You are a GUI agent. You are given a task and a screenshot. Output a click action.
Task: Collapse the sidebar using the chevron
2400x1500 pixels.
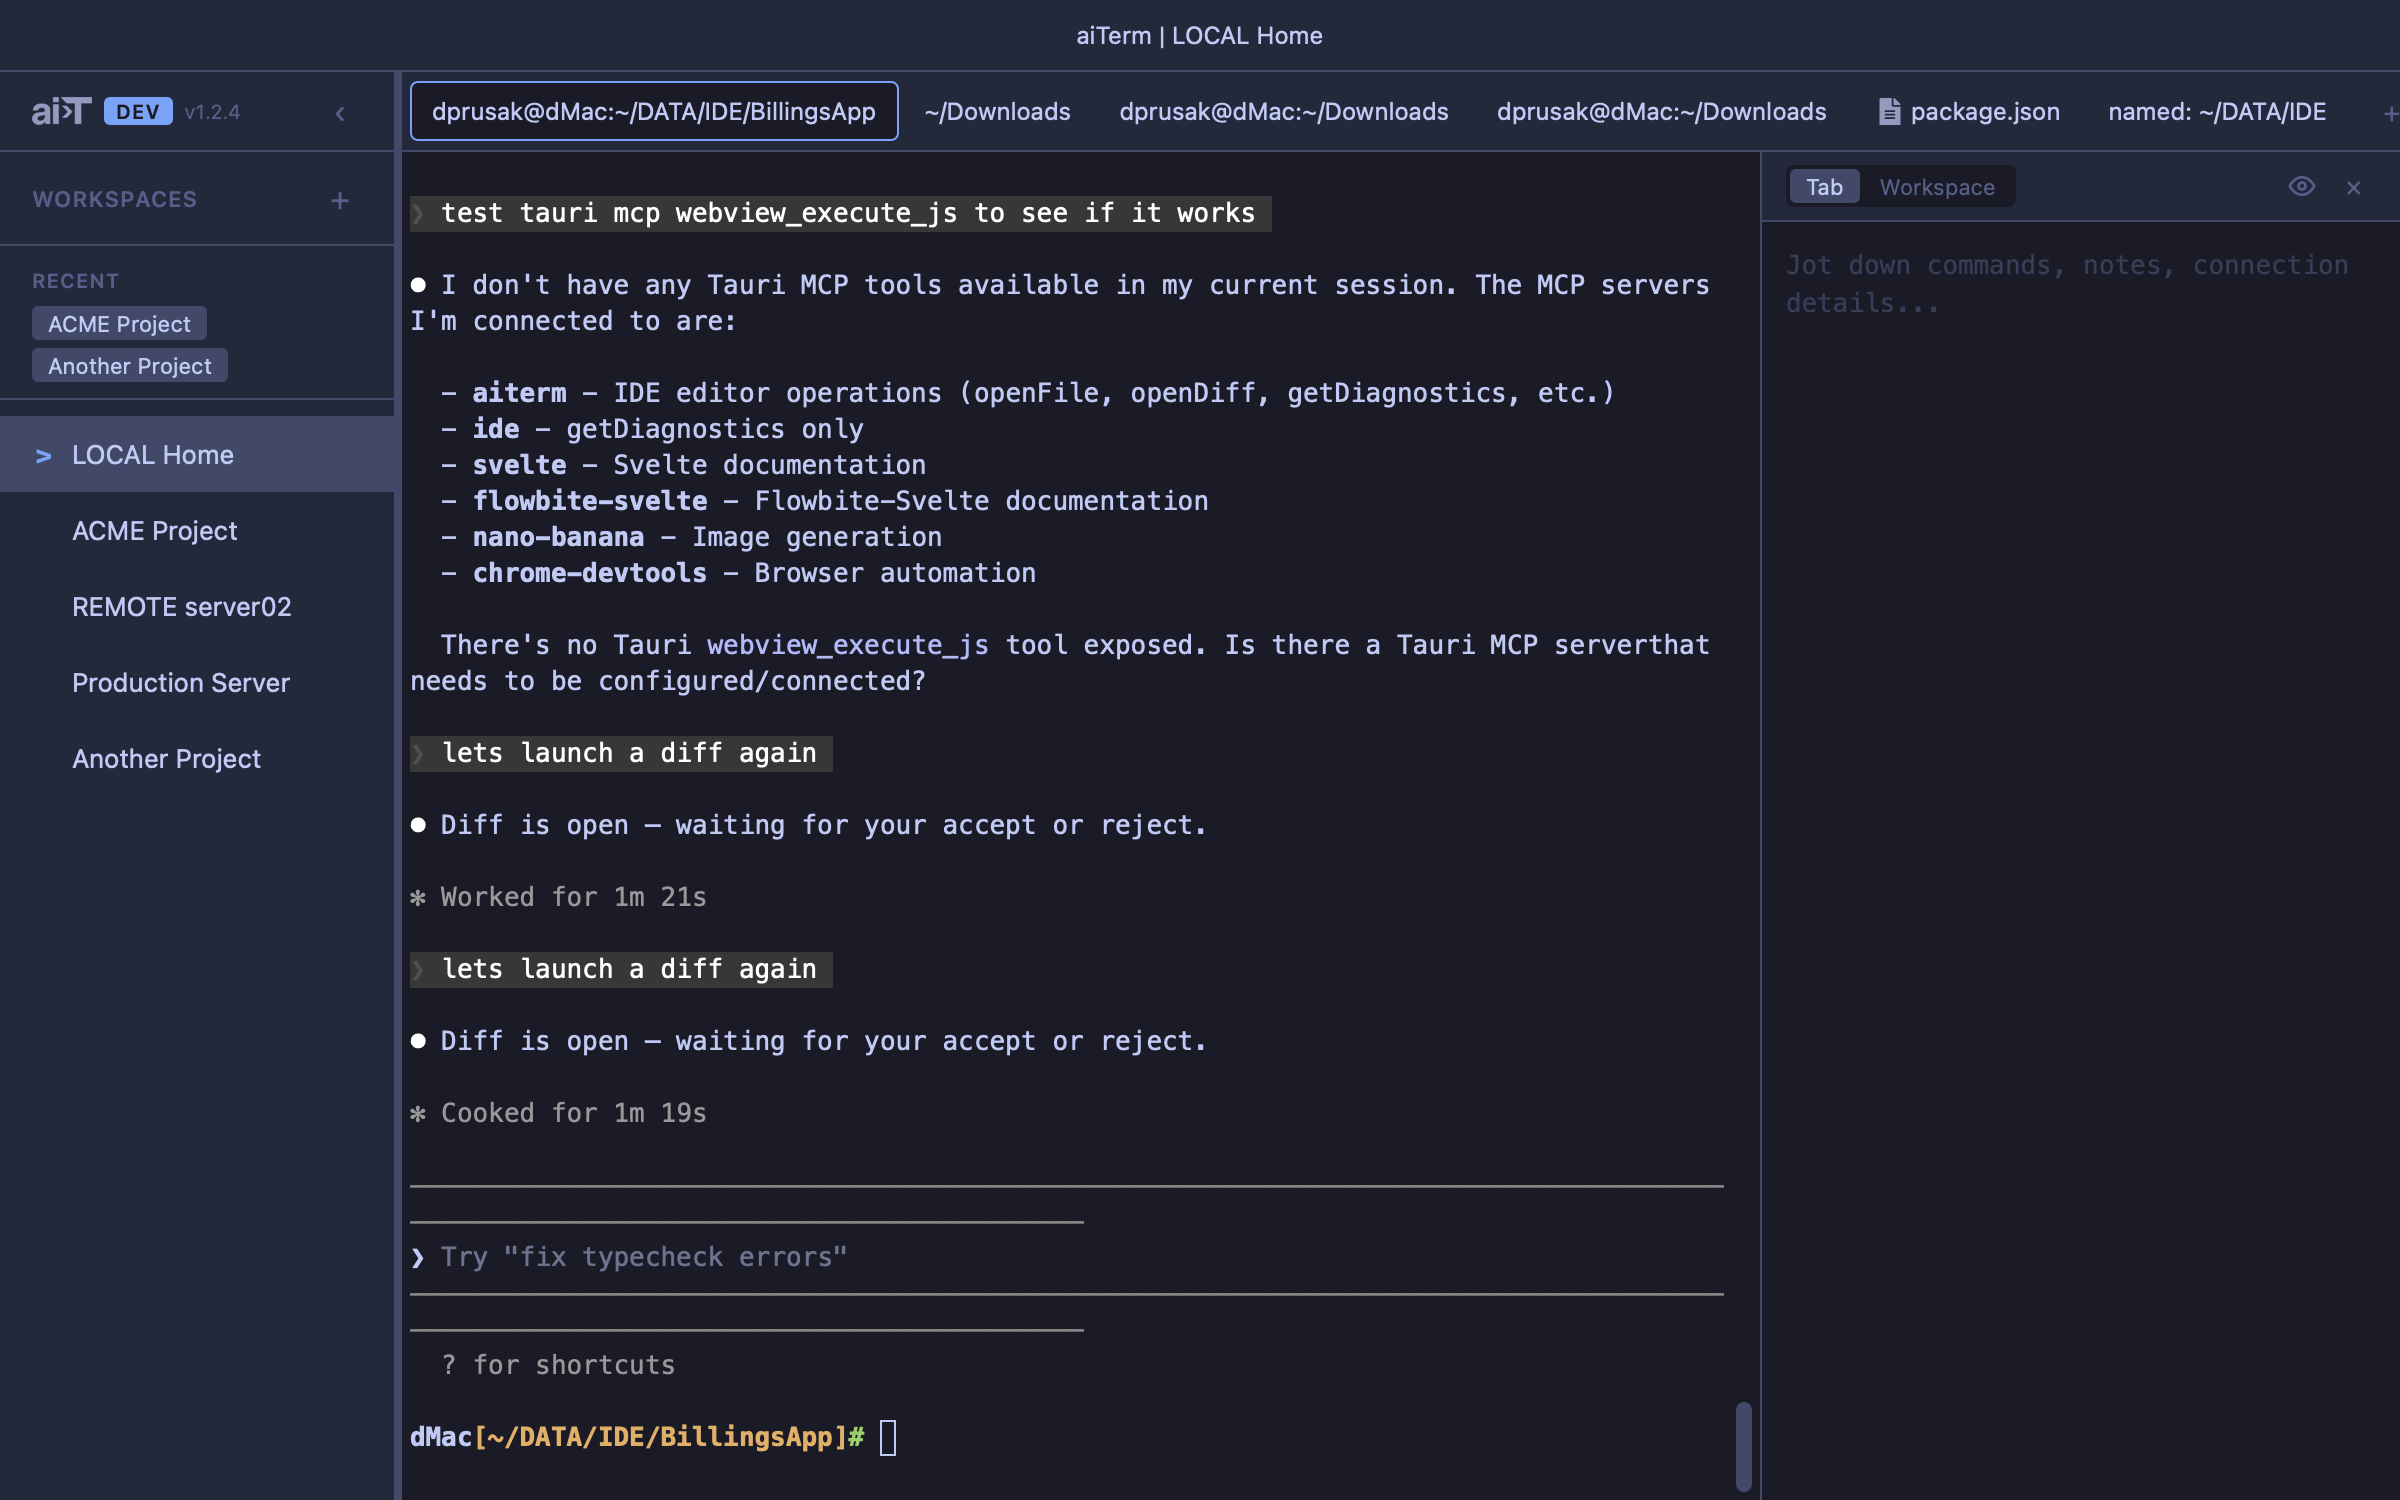pyautogui.click(x=340, y=113)
